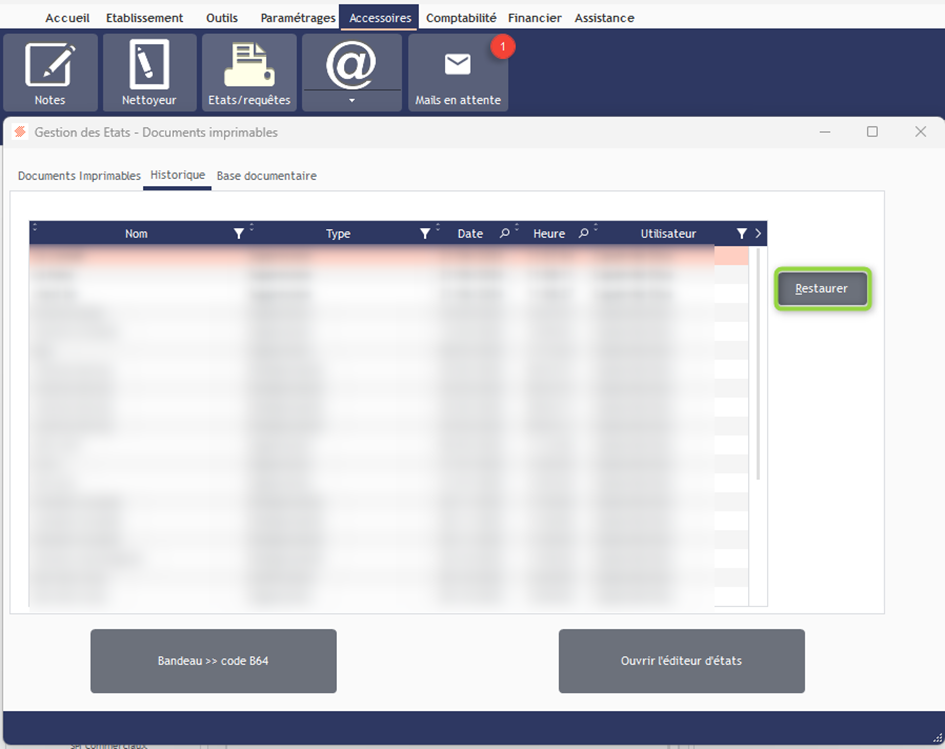This screenshot has width=945, height=749.
Task: Open the Notes tool
Action: click(50, 72)
